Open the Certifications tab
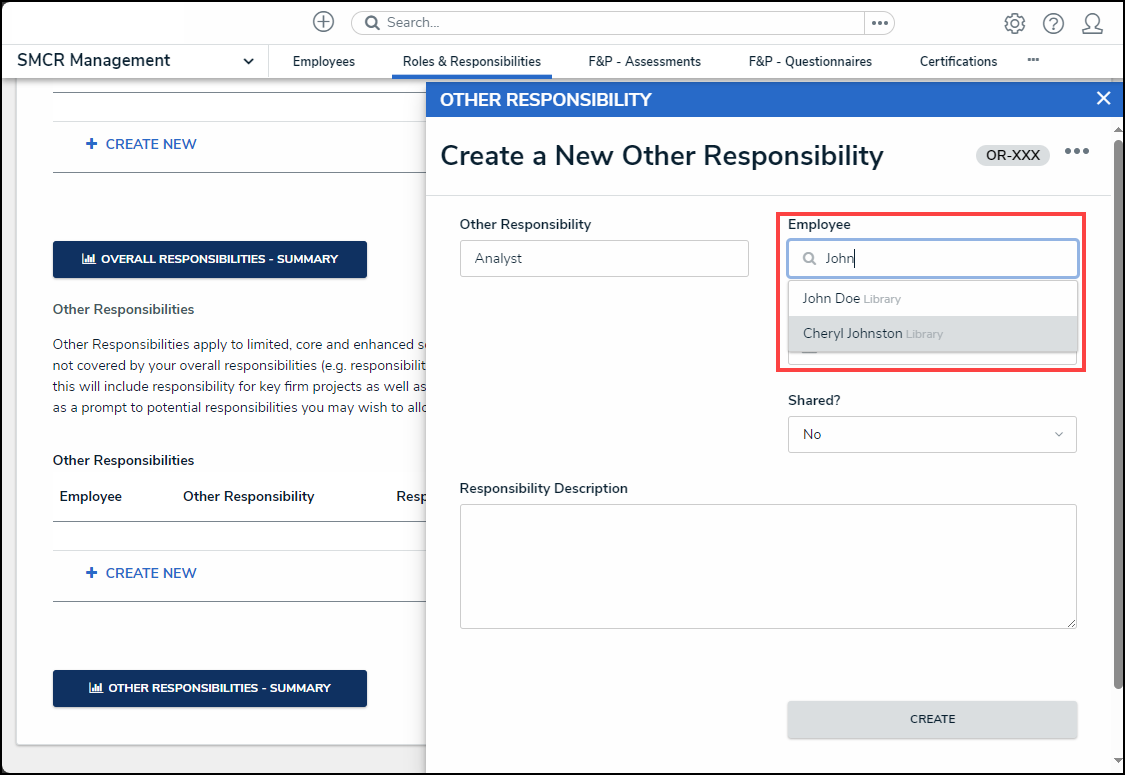Image resolution: width=1125 pixels, height=775 pixels. [958, 61]
